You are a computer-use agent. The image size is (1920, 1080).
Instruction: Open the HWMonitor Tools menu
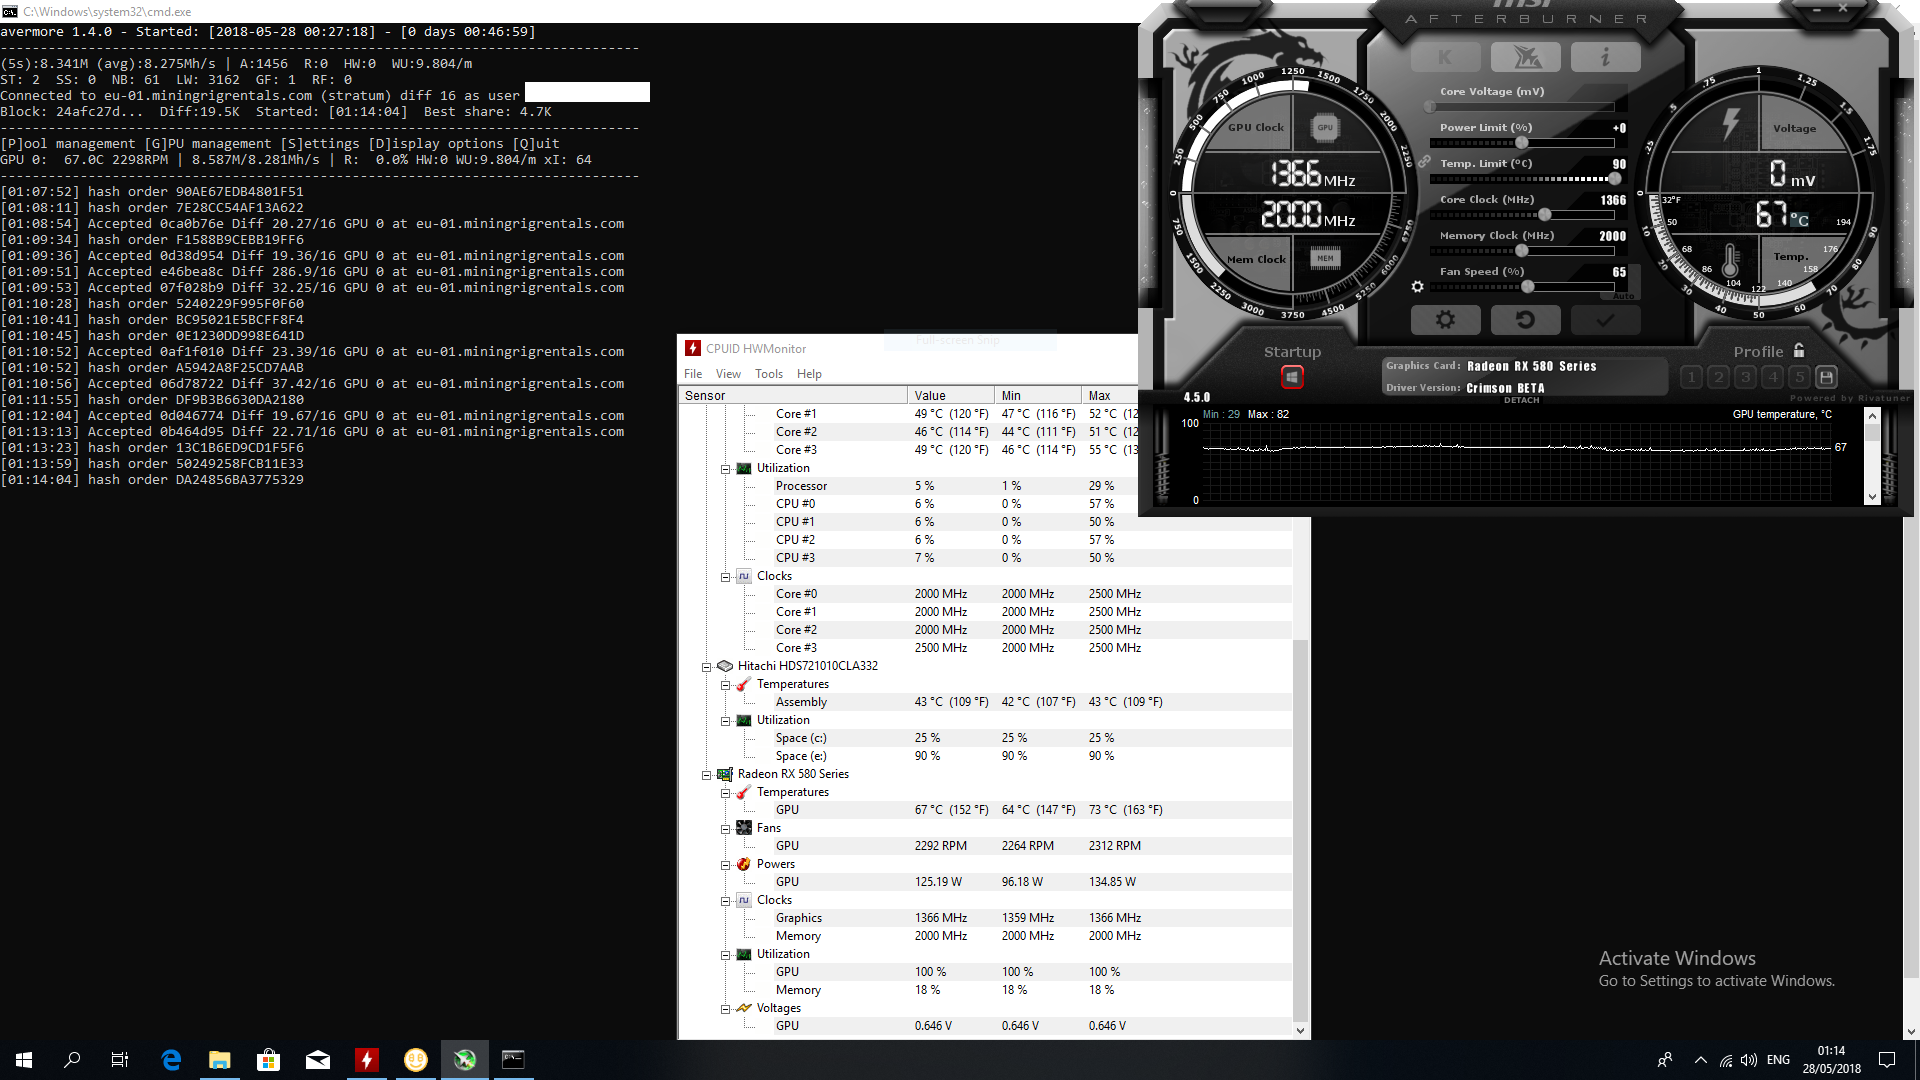click(x=769, y=374)
